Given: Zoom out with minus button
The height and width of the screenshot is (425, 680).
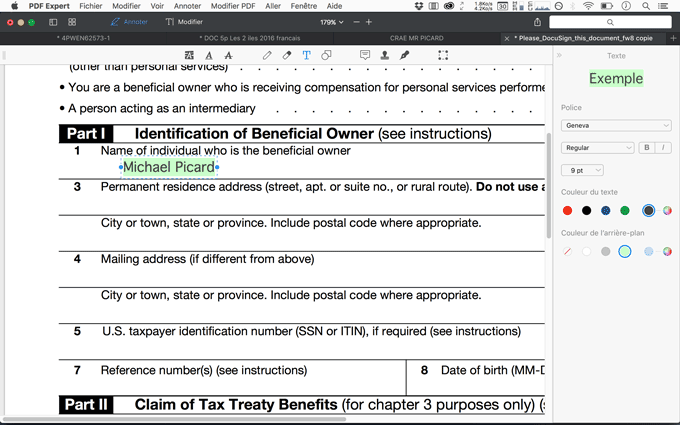Looking at the screenshot, I should (x=356, y=22).
